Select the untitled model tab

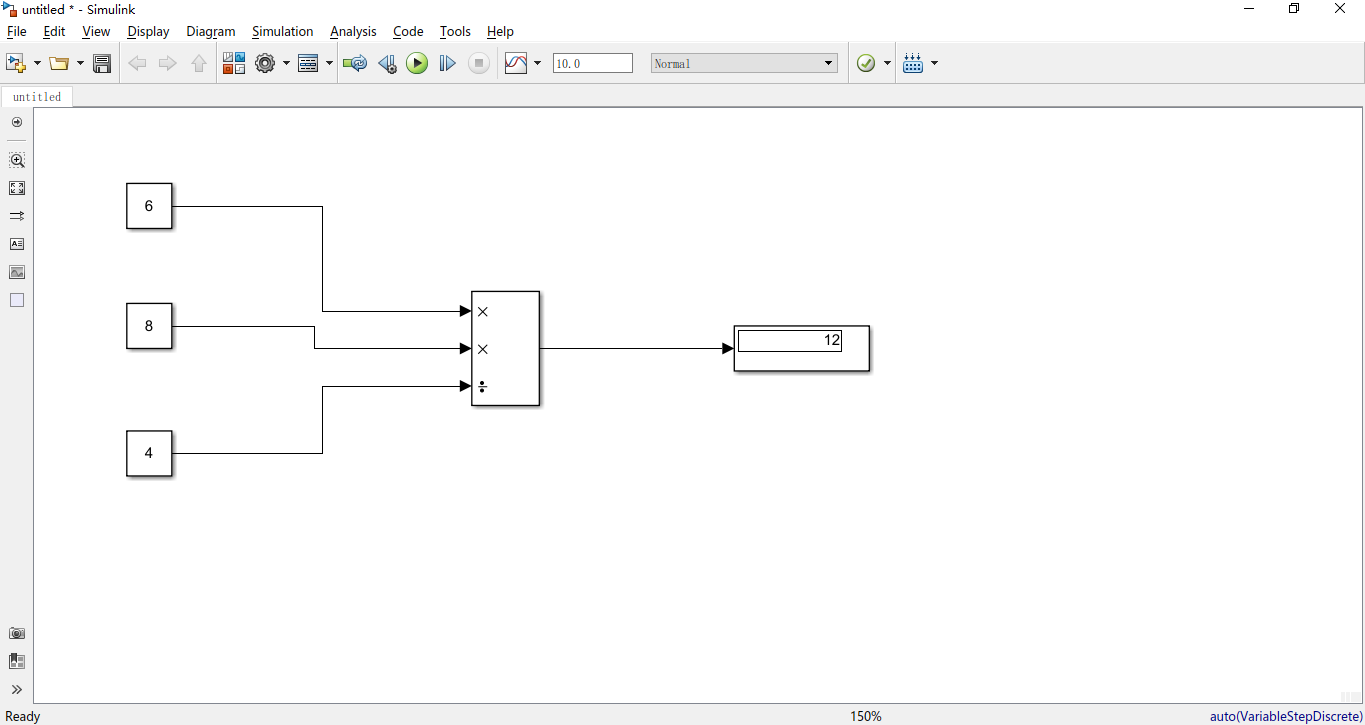(37, 97)
